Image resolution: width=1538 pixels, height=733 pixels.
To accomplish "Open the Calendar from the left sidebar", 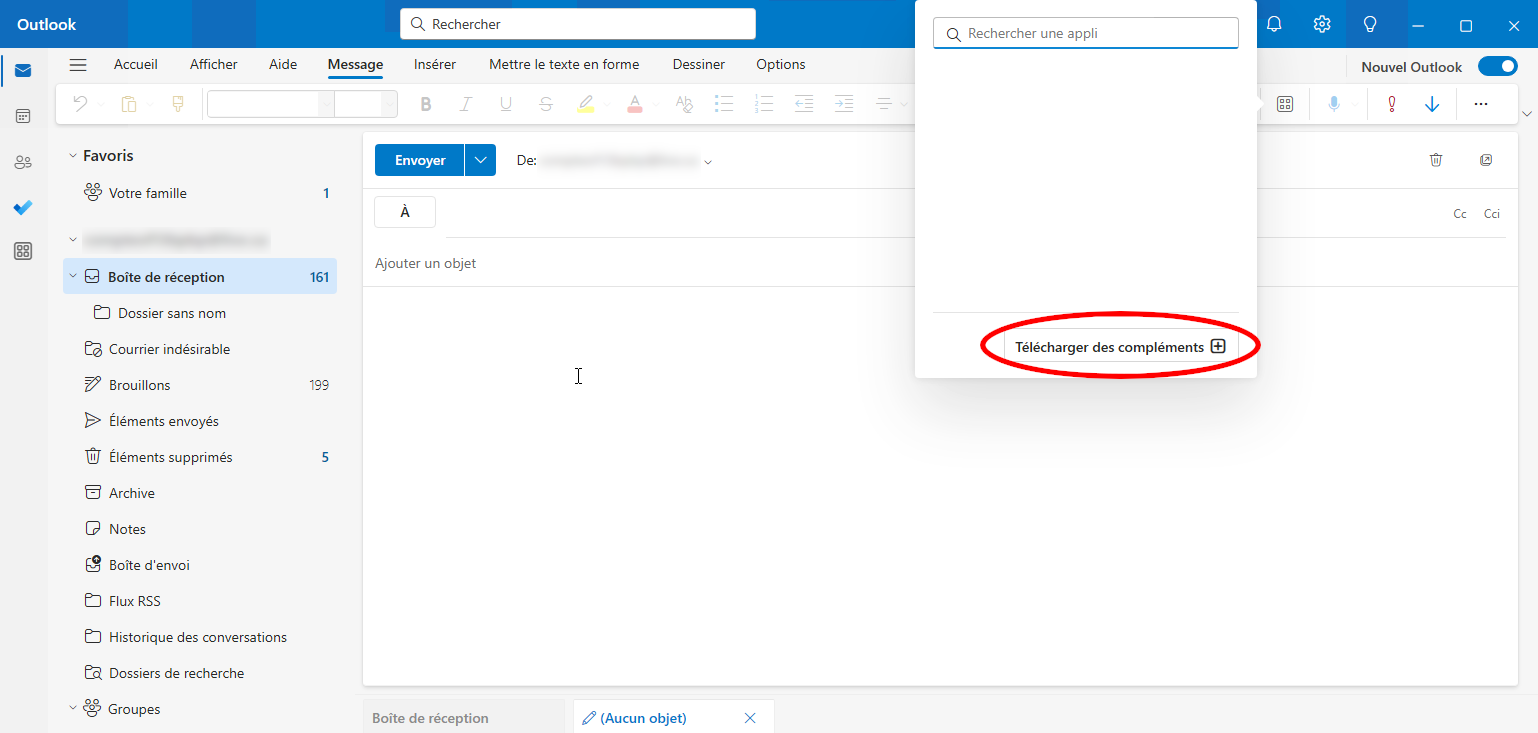I will pyautogui.click(x=22, y=116).
